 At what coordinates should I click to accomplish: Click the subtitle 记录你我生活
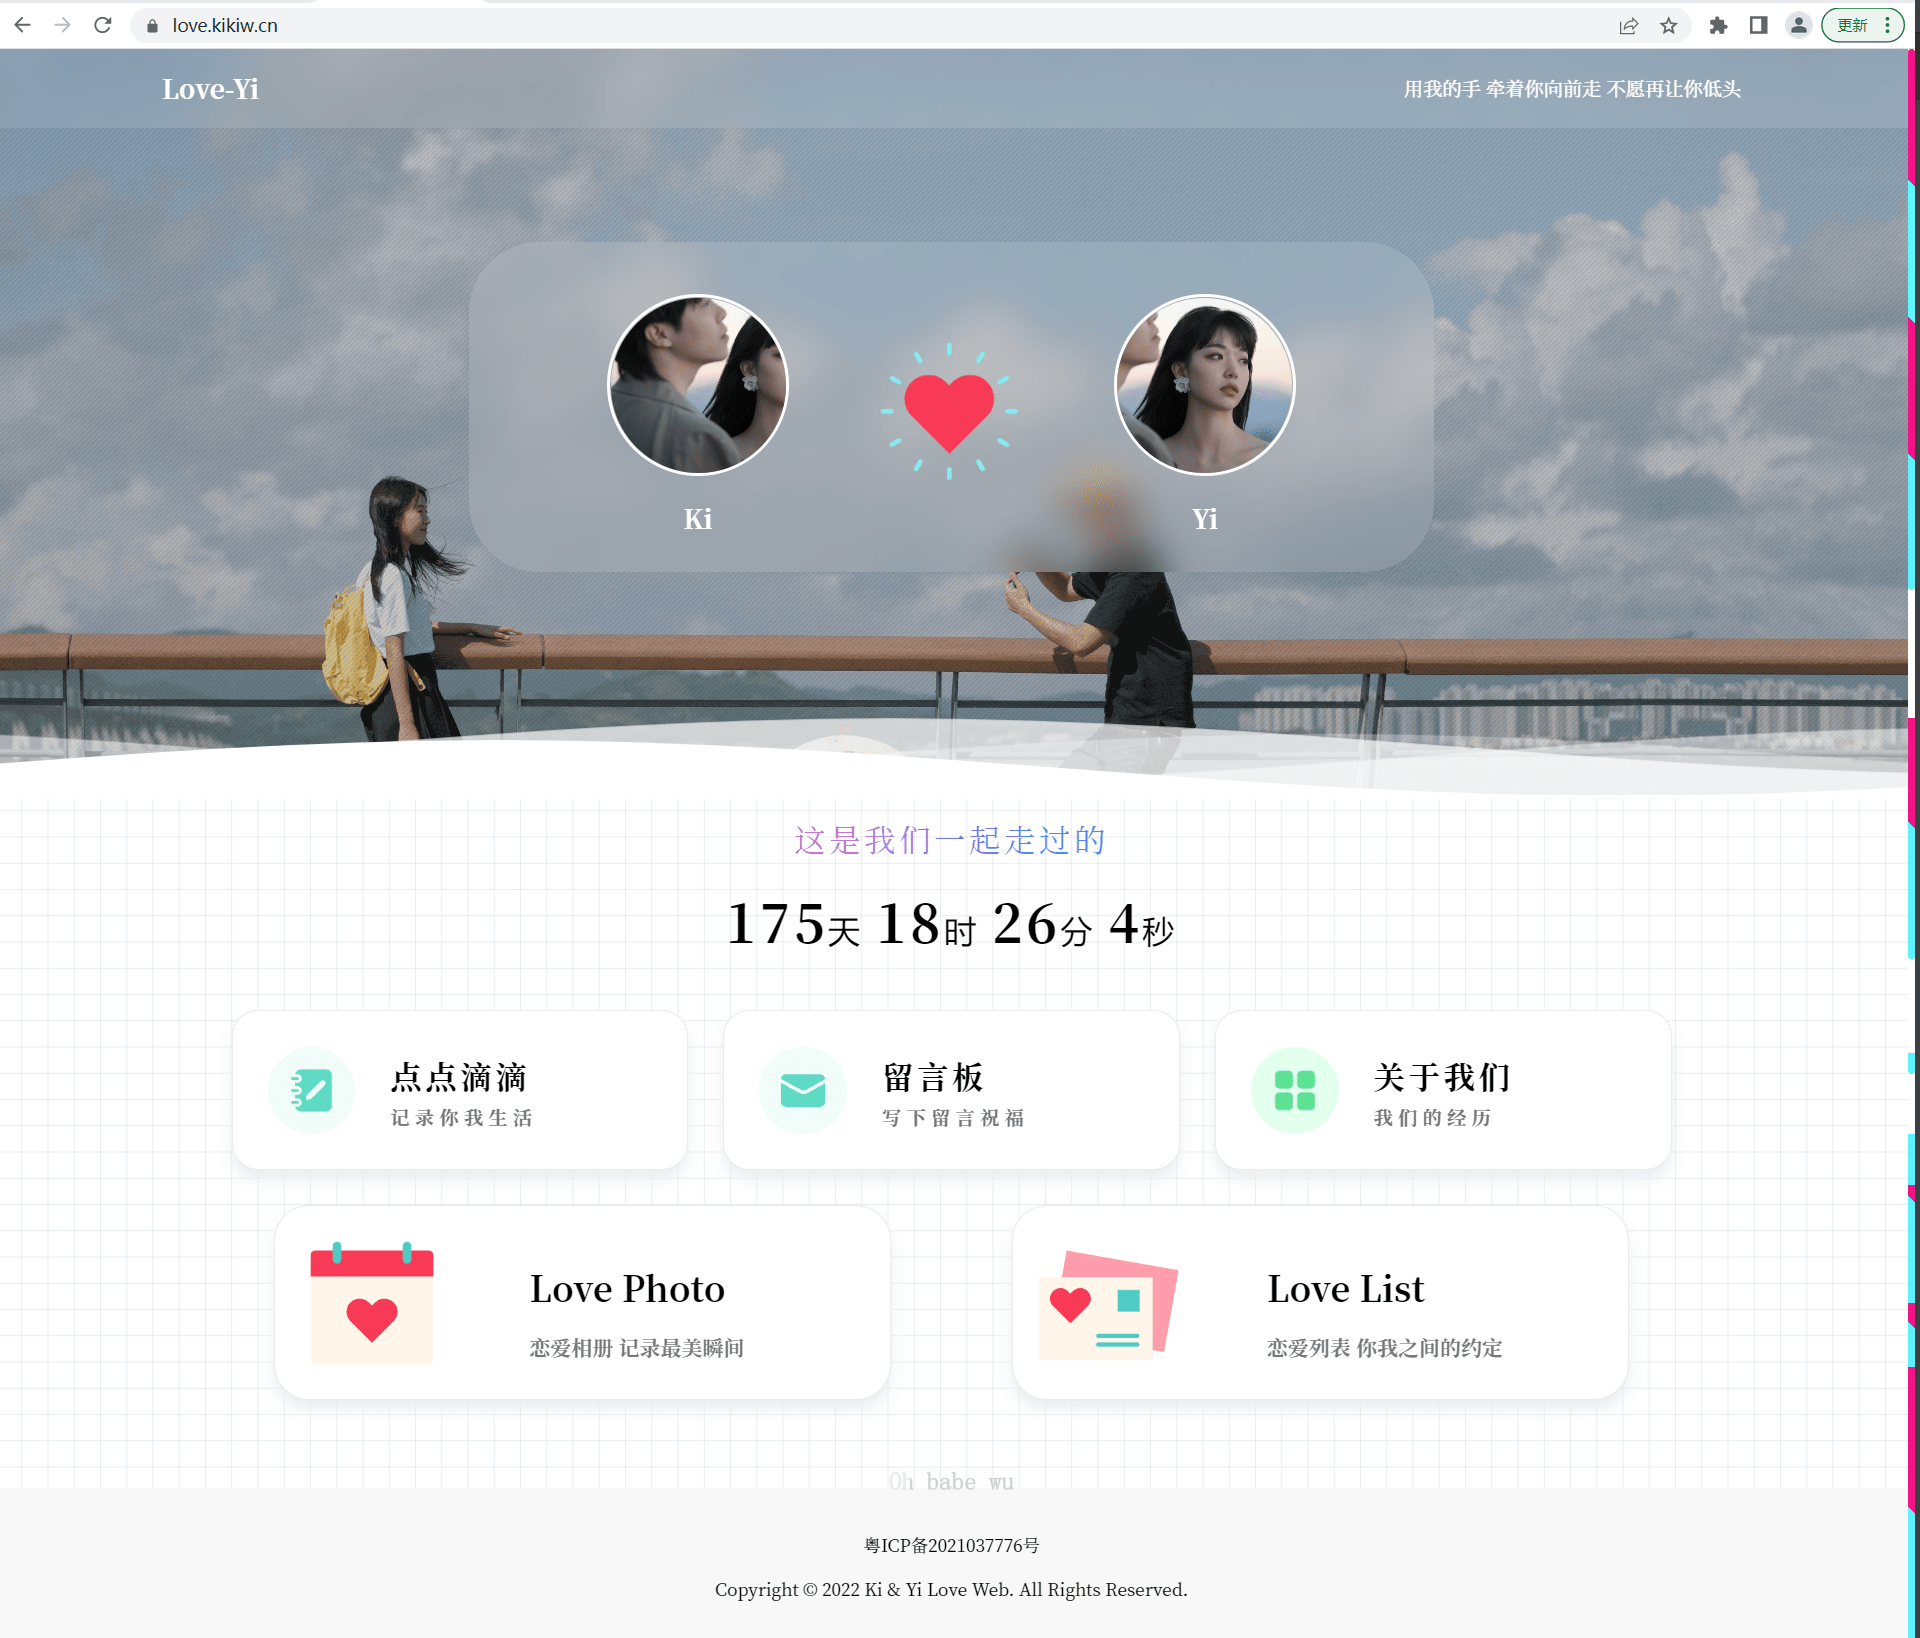pos(462,1118)
